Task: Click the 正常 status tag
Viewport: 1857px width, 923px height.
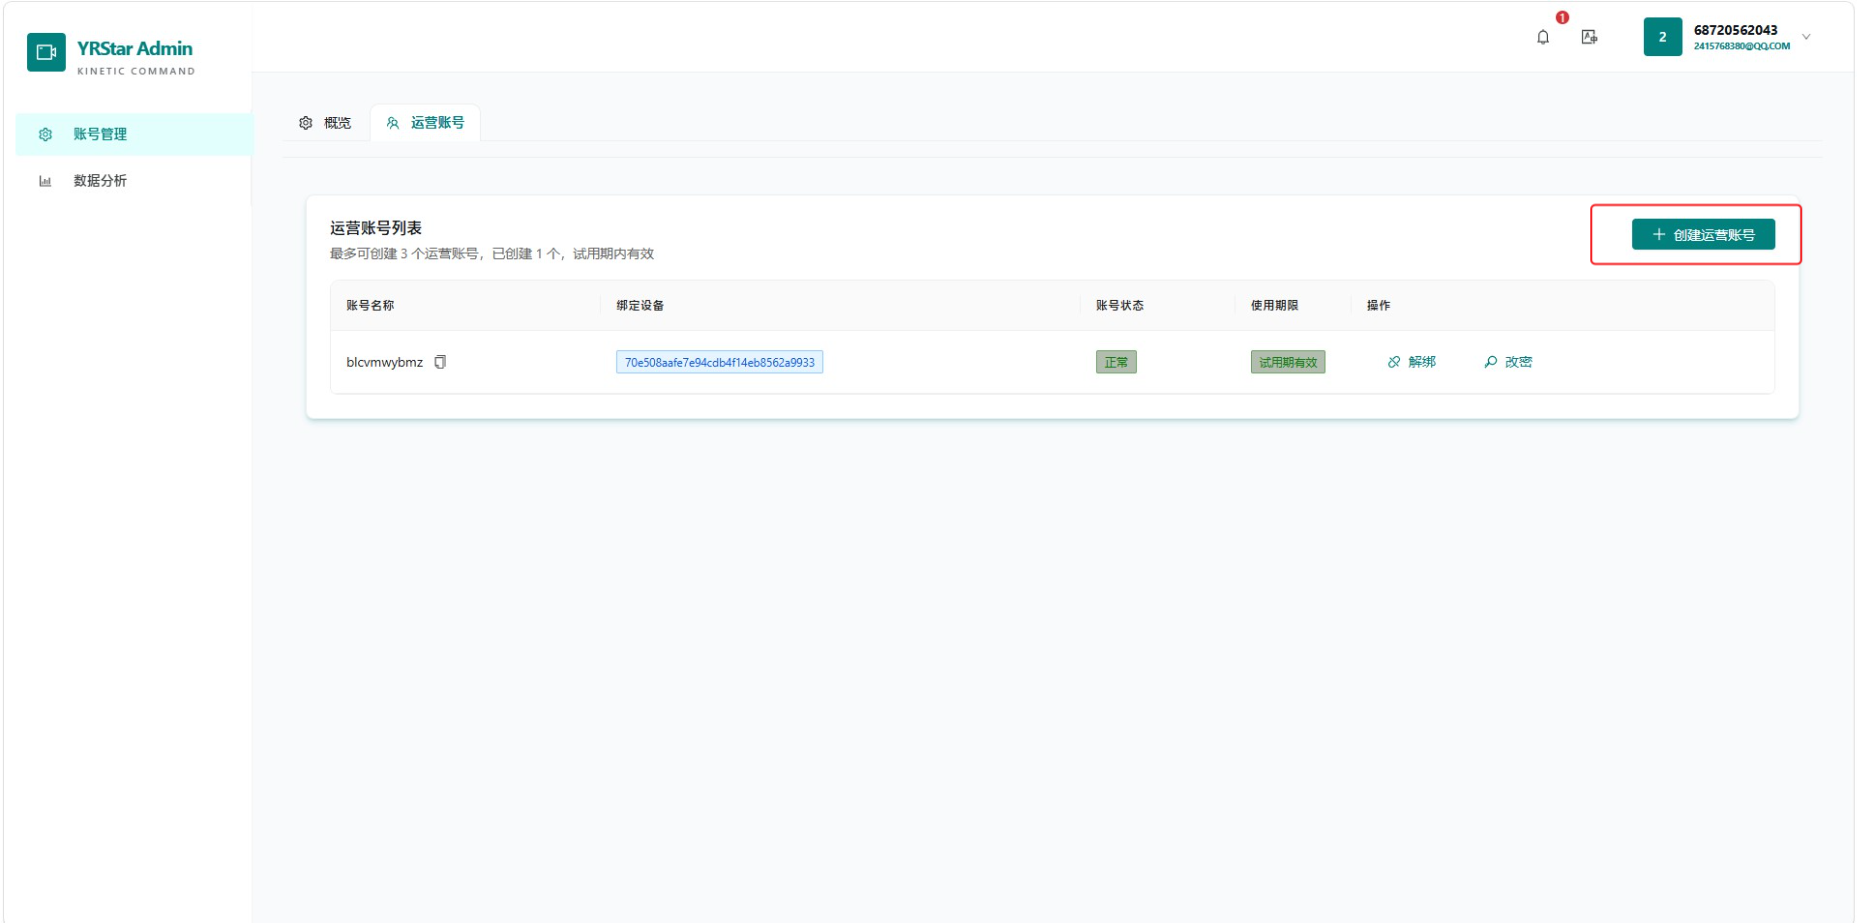Action: coord(1116,362)
